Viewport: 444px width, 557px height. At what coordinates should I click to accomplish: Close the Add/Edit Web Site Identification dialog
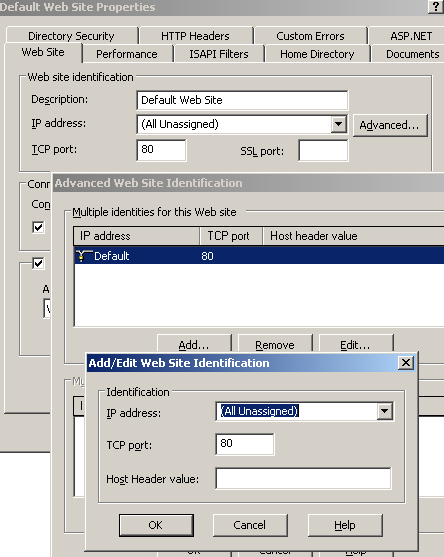[406, 363]
